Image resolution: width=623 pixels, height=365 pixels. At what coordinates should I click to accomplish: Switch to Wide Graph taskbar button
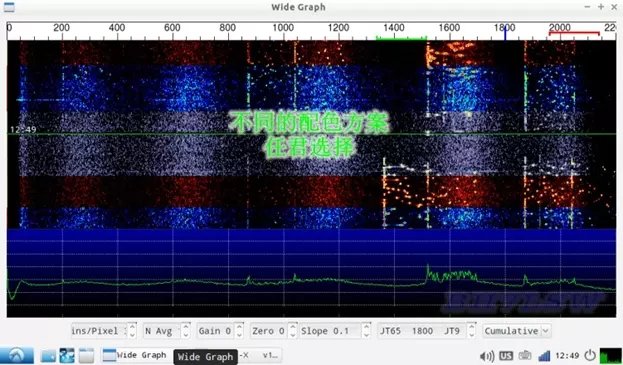pos(135,355)
